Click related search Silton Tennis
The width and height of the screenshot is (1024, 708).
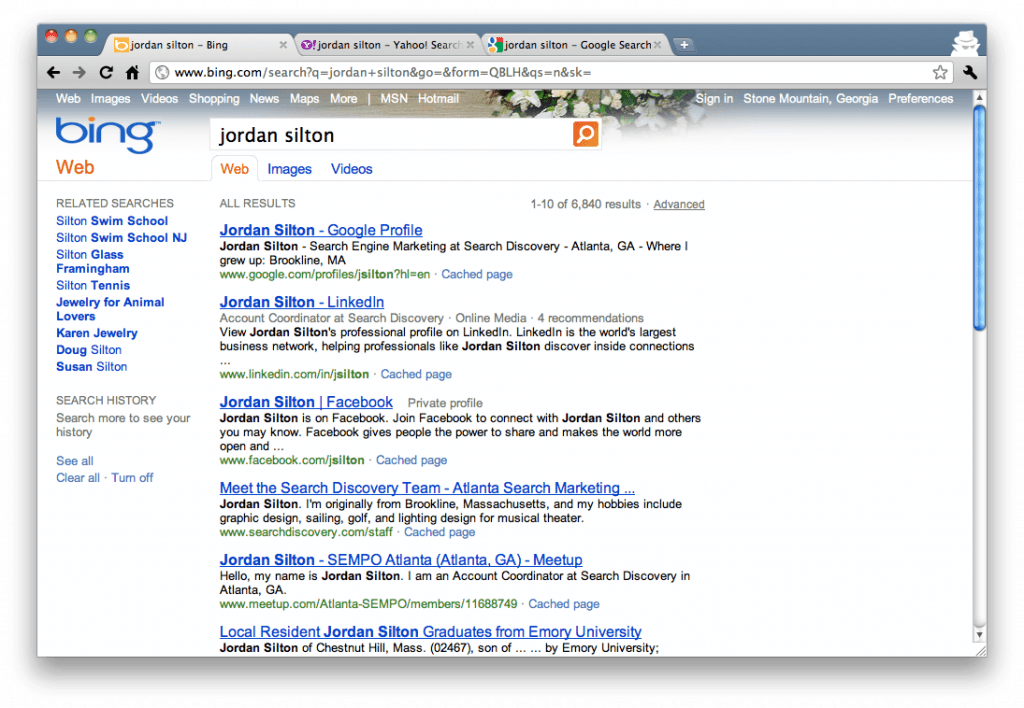coord(93,285)
